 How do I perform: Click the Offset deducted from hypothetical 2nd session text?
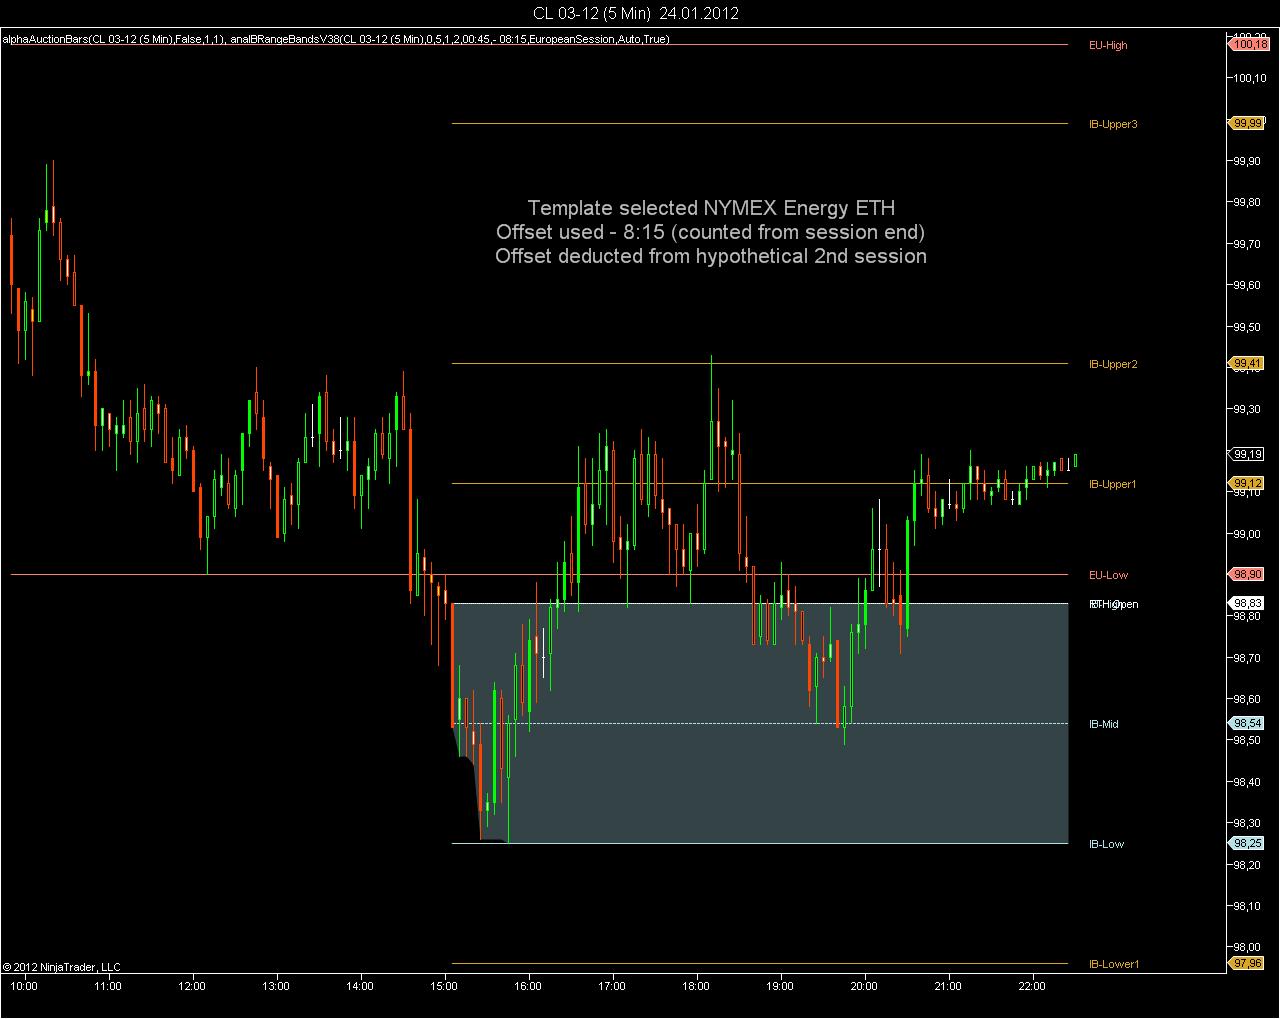point(711,256)
